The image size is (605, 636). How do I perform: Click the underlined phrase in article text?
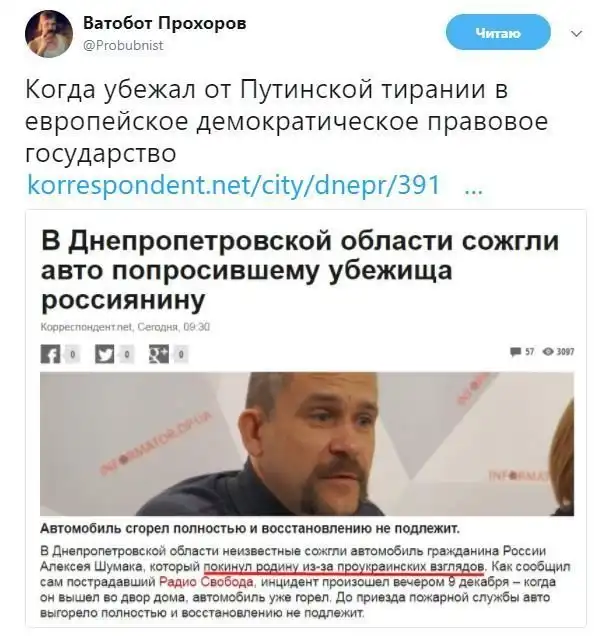click(x=344, y=567)
